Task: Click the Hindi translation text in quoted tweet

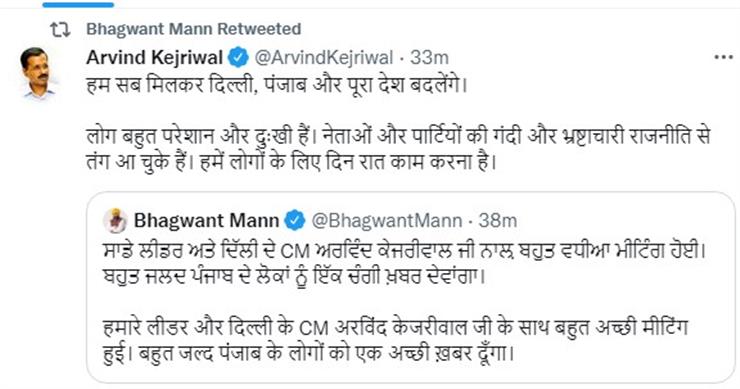Action: coord(395,340)
